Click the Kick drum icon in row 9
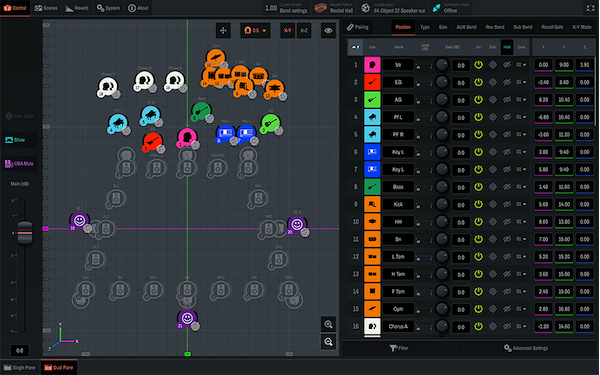 tap(372, 204)
